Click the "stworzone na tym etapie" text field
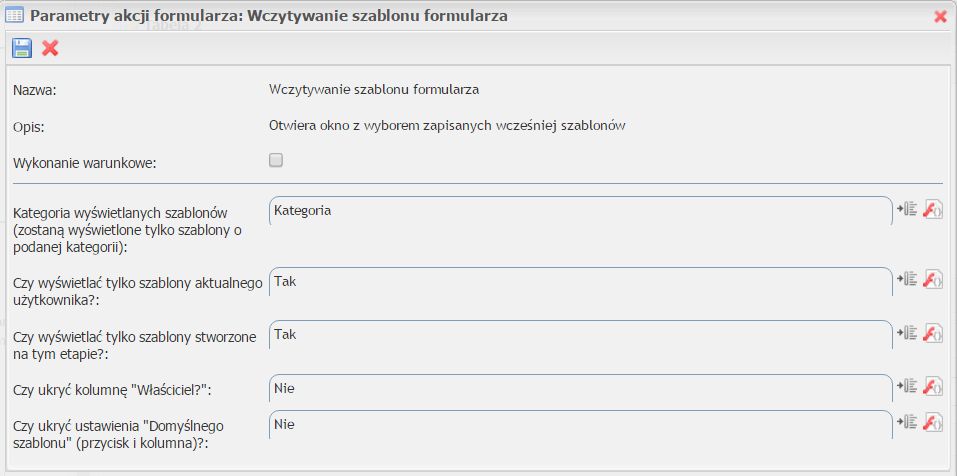The image size is (957, 476). pos(580,334)
